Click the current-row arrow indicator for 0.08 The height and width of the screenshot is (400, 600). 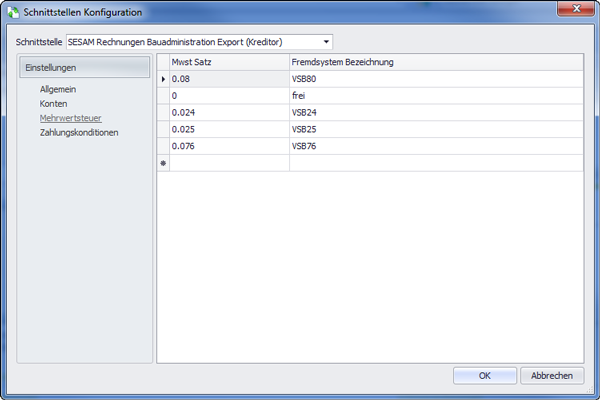click(x=163, y=79)
